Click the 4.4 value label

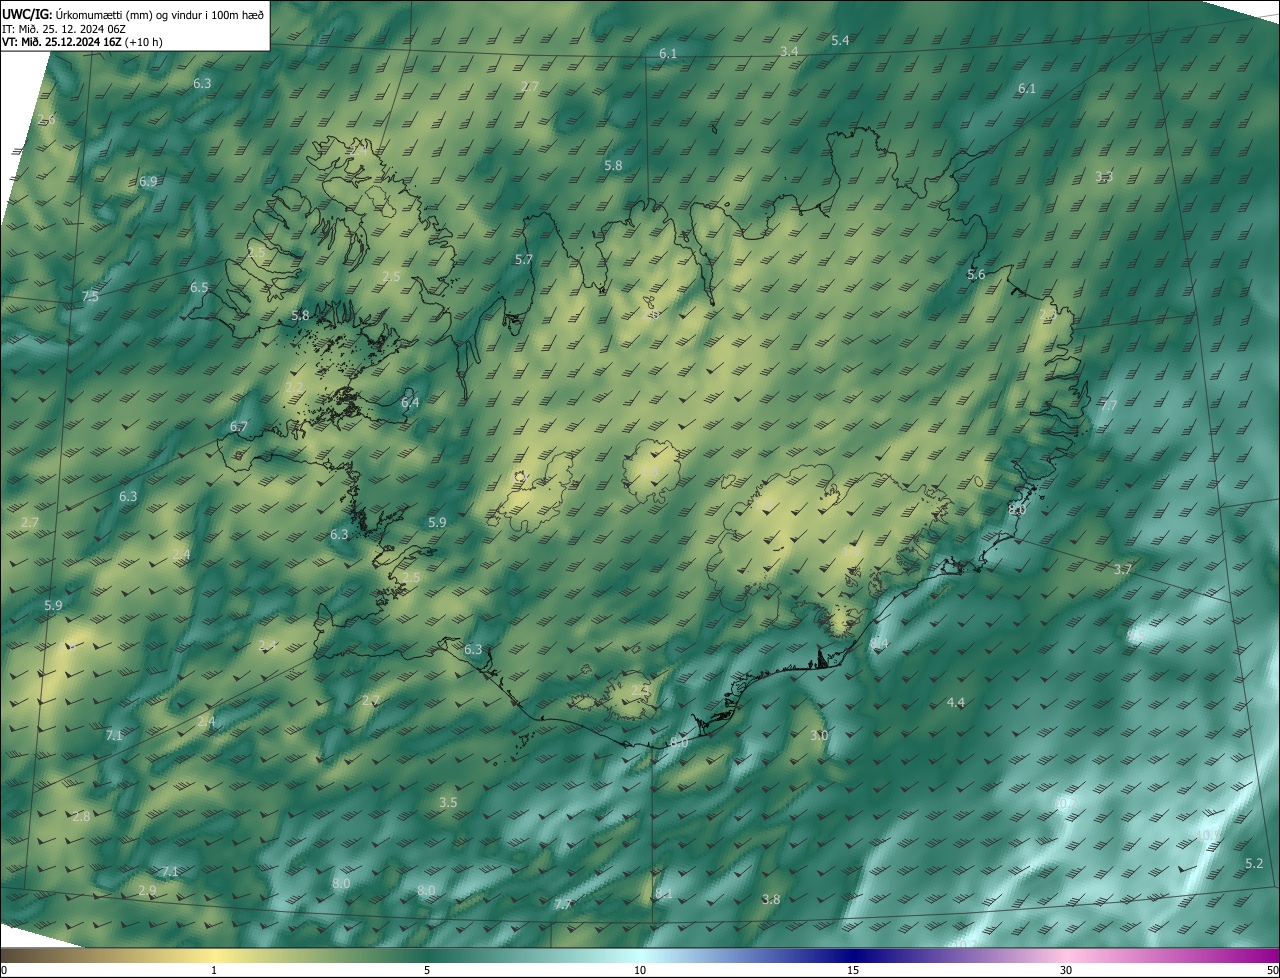point(955,703)
